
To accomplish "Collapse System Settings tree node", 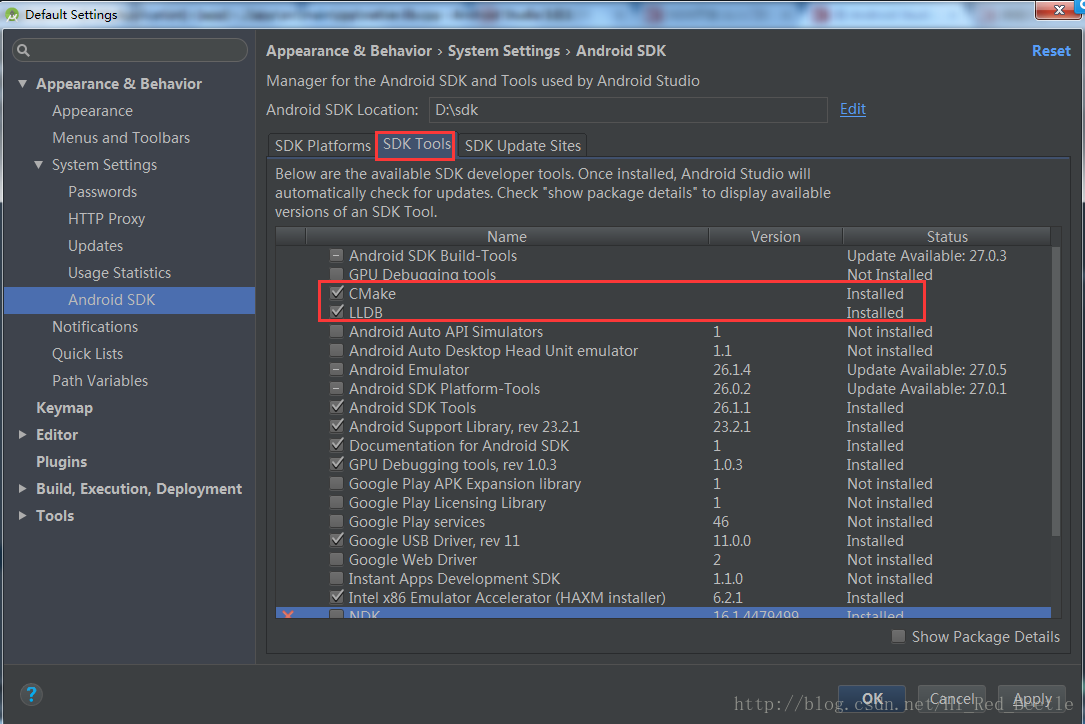I will pos(39,165).
